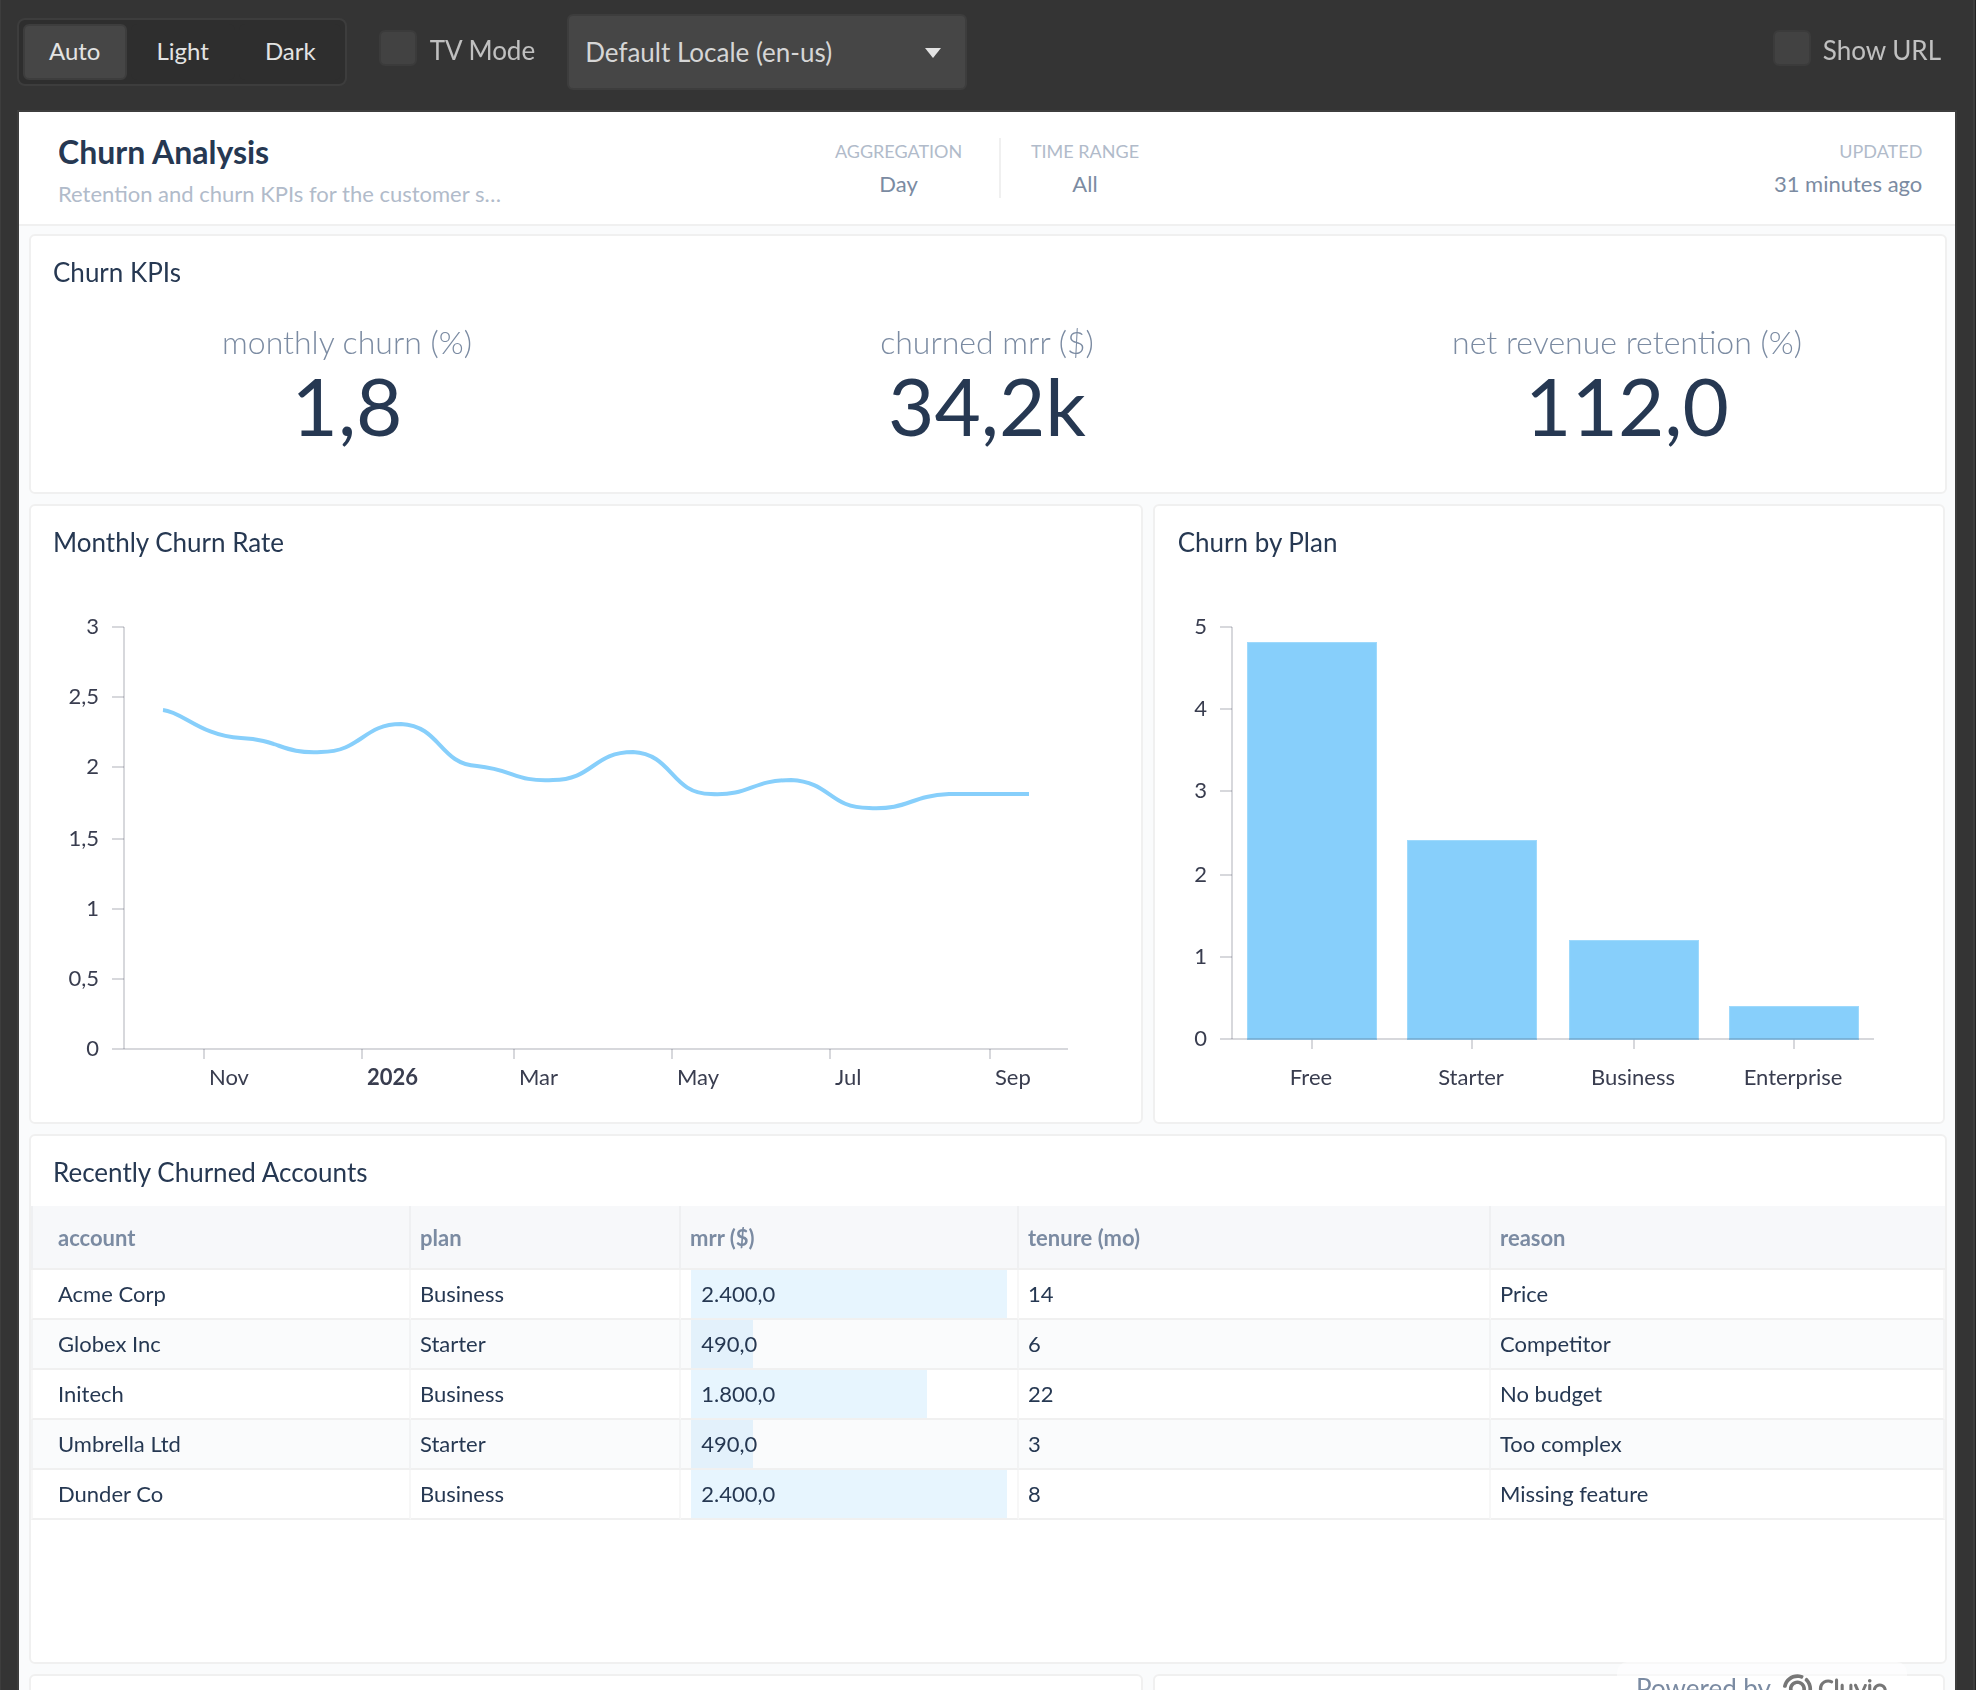
Task: Click the 2026 label on the x-axis
Action: [x=392, y=1077]
